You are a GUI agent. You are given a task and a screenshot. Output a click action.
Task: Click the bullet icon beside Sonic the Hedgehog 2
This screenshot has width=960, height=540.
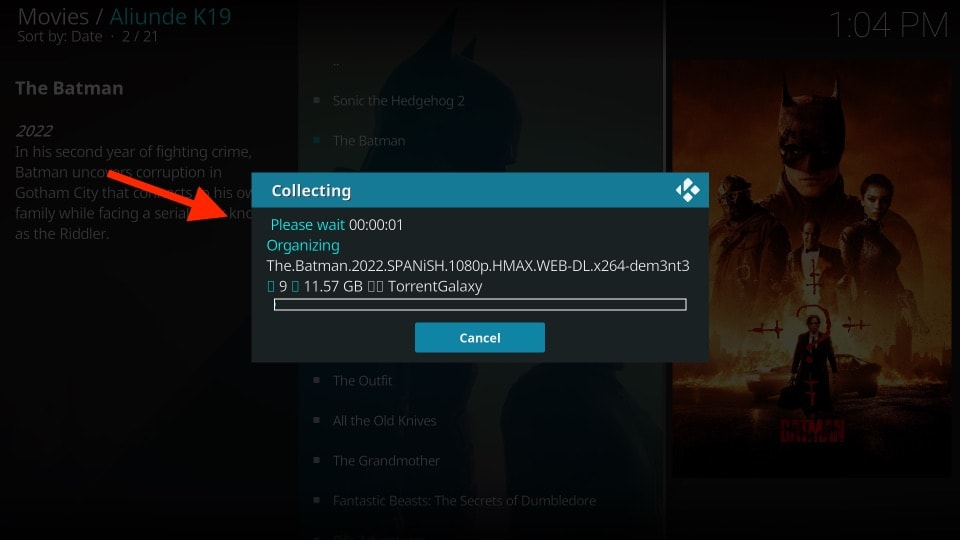pos(317,100)
